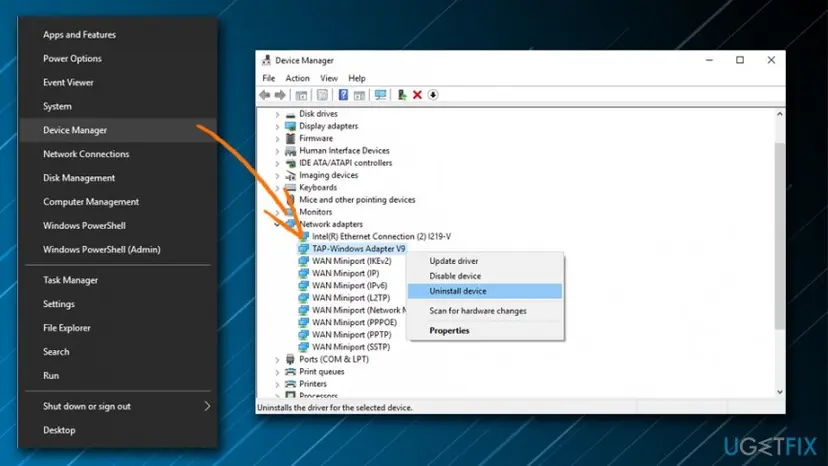Expand the Display adapters node

point(277,126)
